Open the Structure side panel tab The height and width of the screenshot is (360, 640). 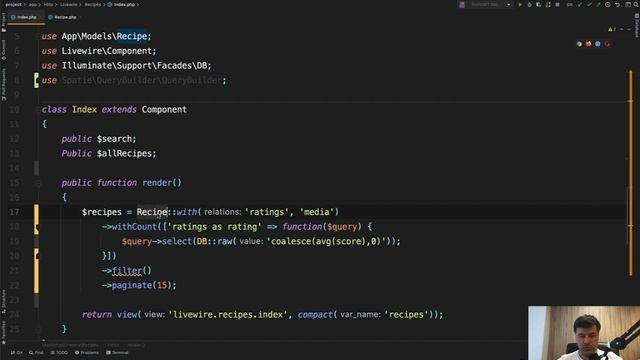[x=4, y=301]
